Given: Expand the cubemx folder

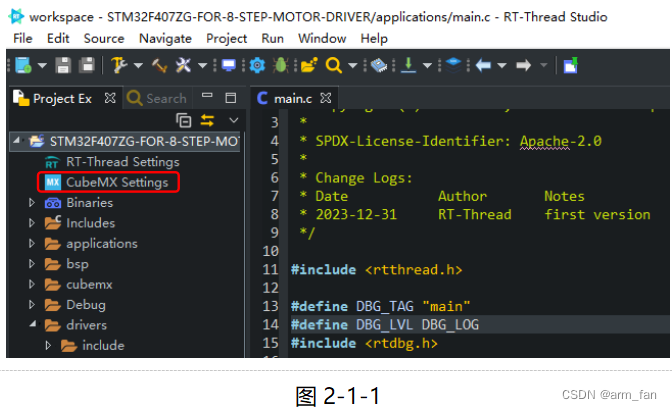Looking at the screenshot, I should coord(32,284).
